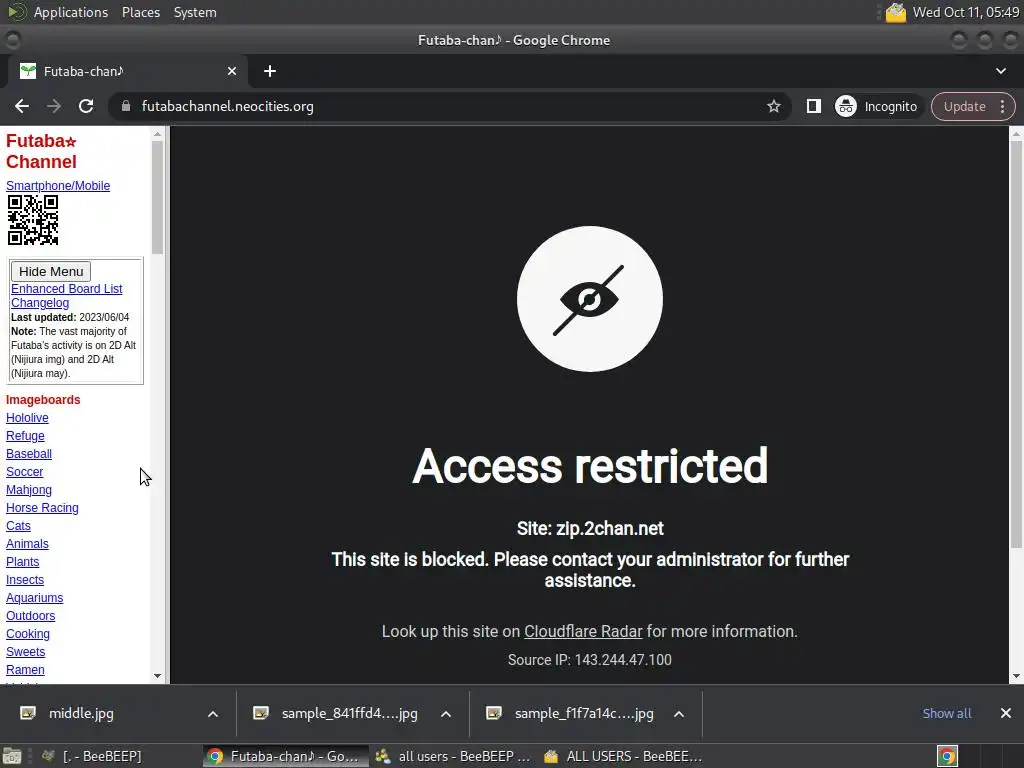Click the crossed-out eye blocked icon
The width and height of the screenshot is (1024, 768).
pyautogui.click(x=589, y=299)
